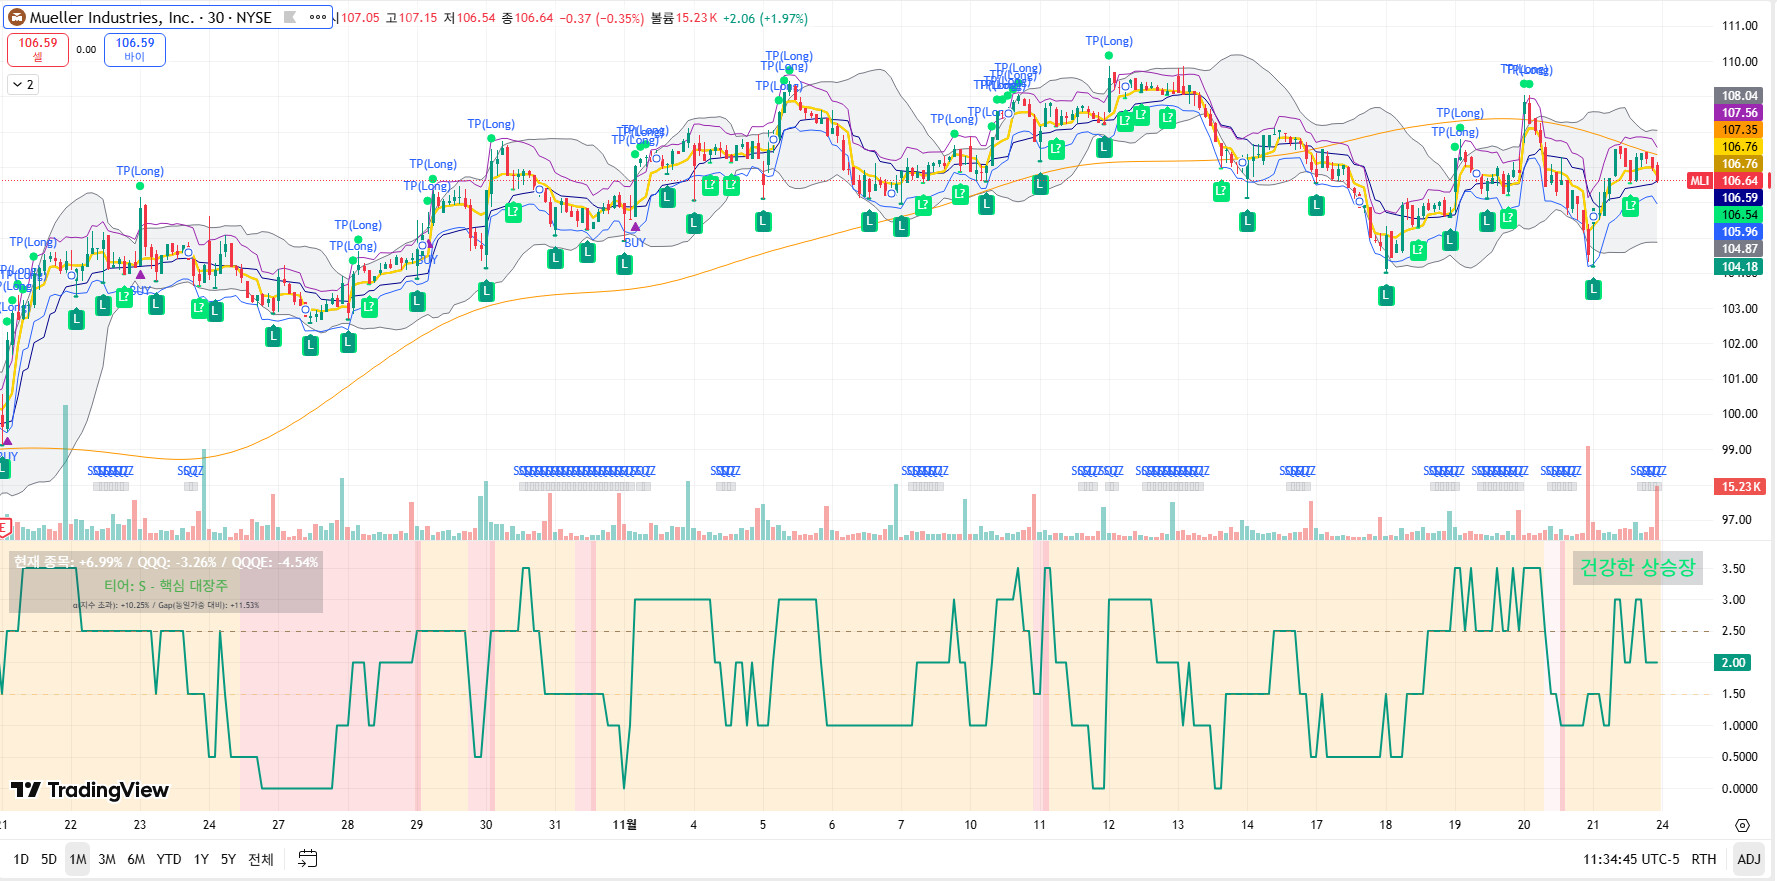1777x881 pixels.
Task: Click the 0.00 spread value
Action: [x=87, y=49]
